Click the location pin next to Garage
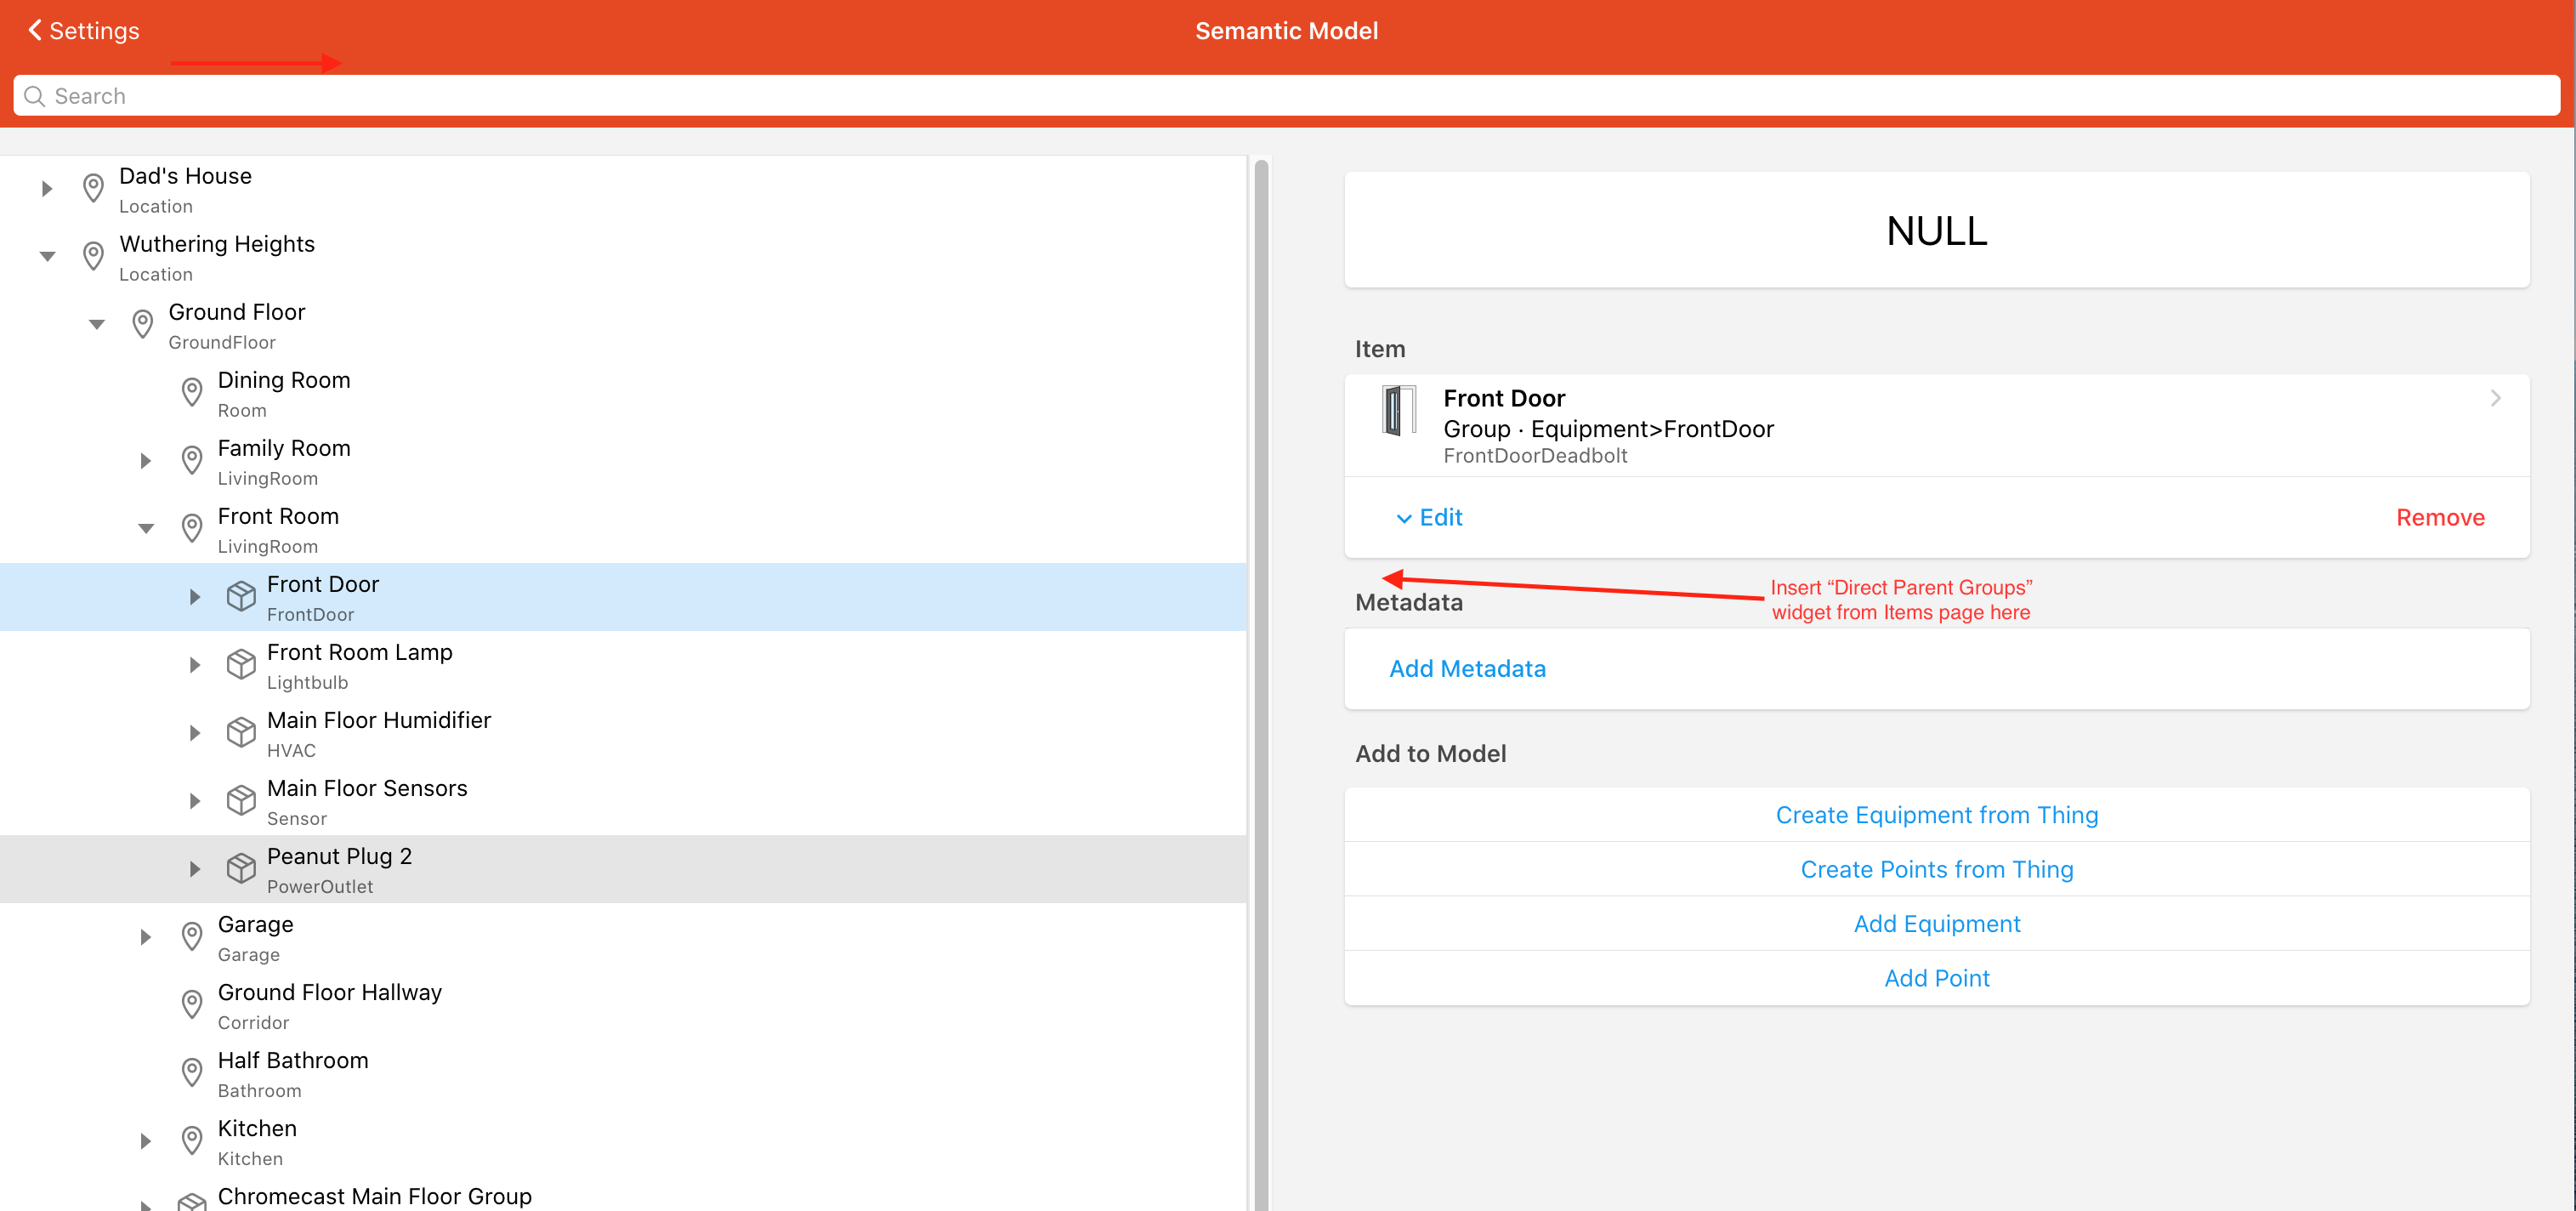This screenshot has height=1211, width=2576. tap(192, 936)
